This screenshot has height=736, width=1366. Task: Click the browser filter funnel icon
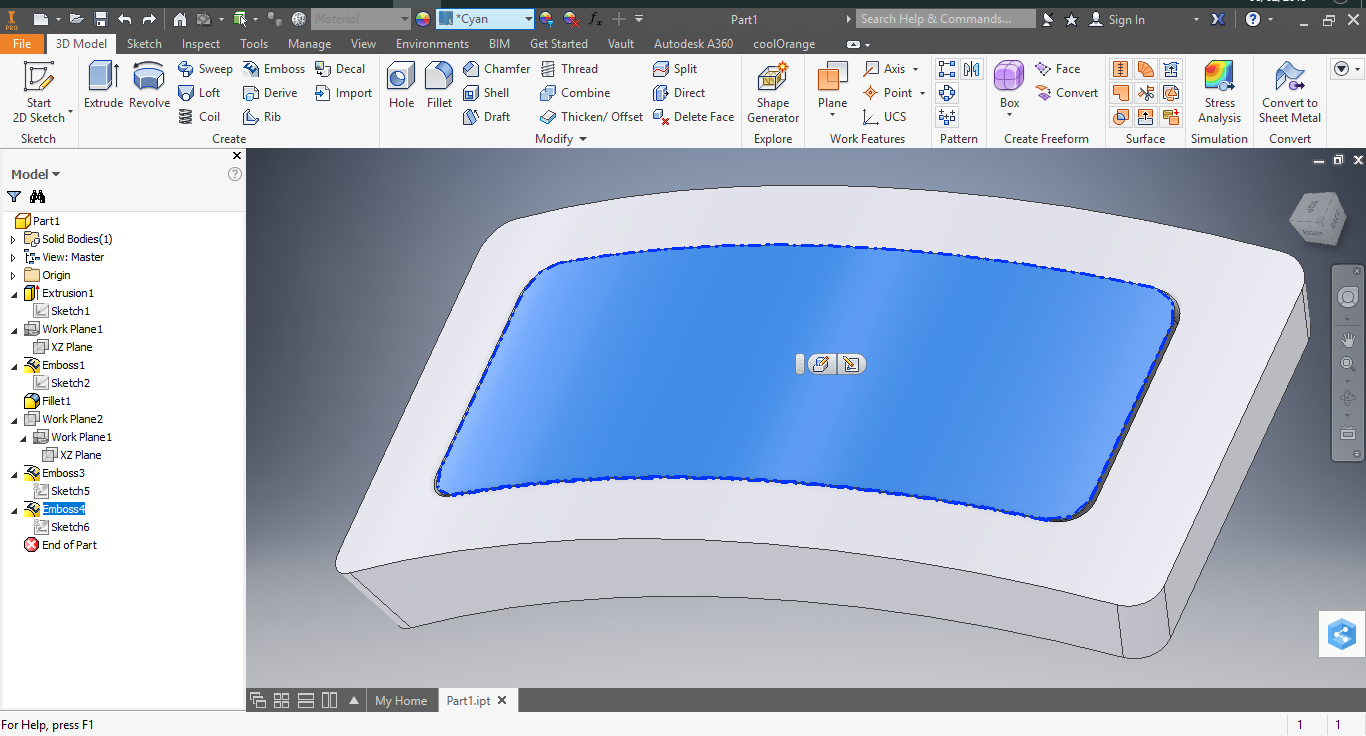(x=14, y=197)
